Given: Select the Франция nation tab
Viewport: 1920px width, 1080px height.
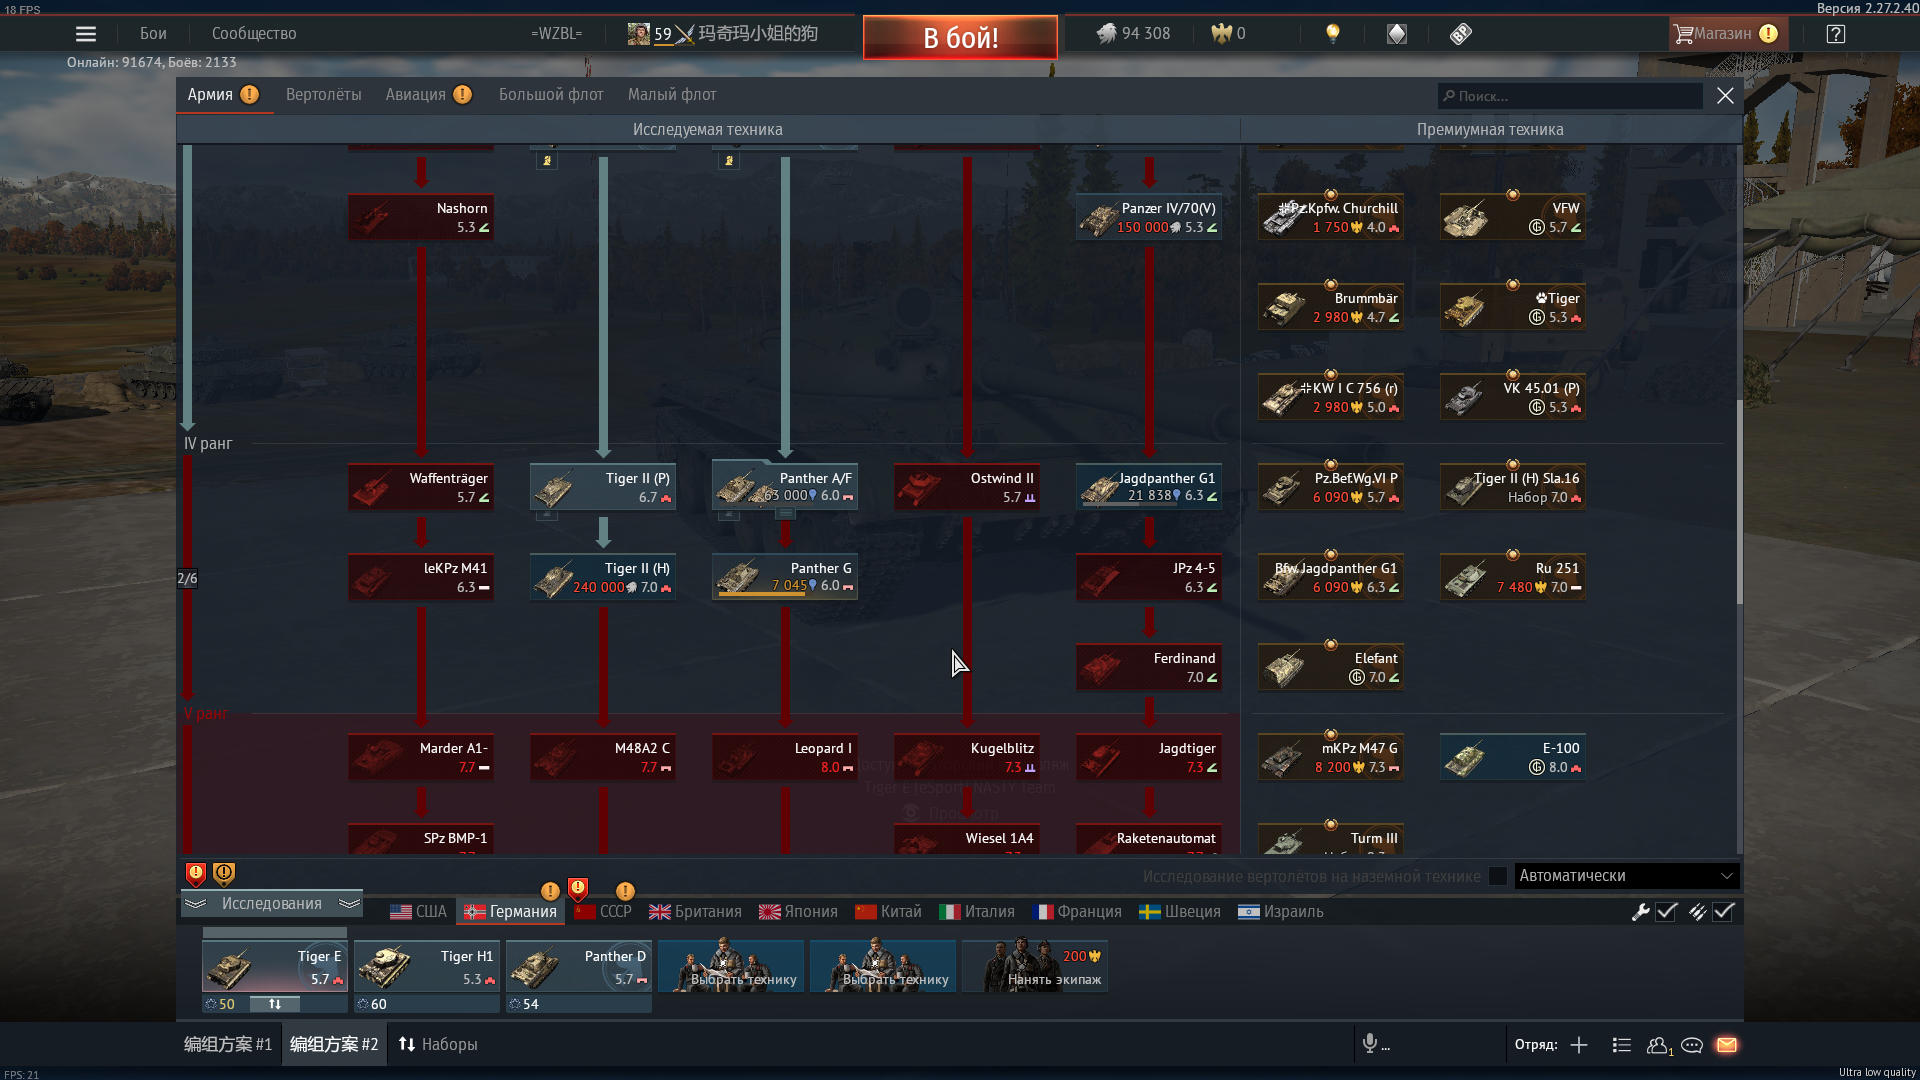Looking at the screenshot, I should 1076,912.
